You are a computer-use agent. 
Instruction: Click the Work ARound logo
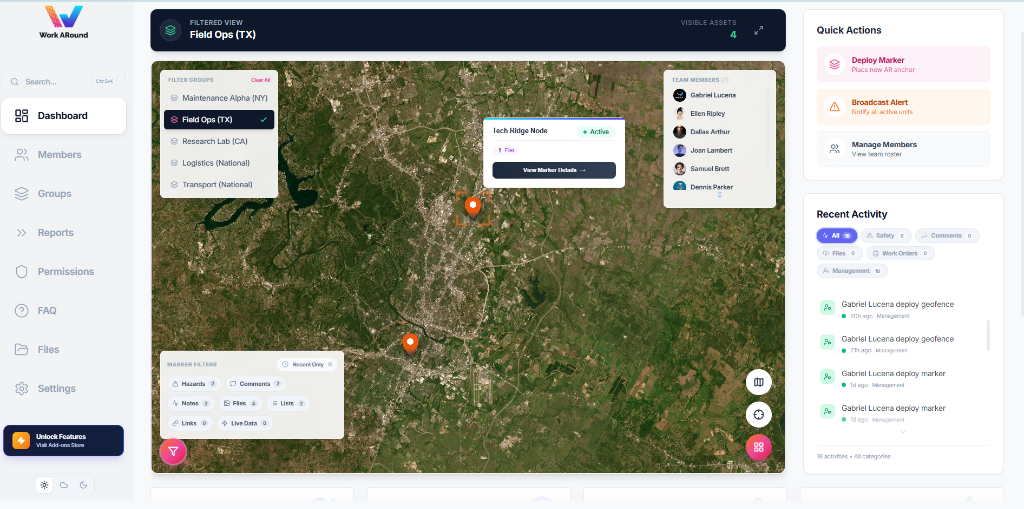[63, 22]
